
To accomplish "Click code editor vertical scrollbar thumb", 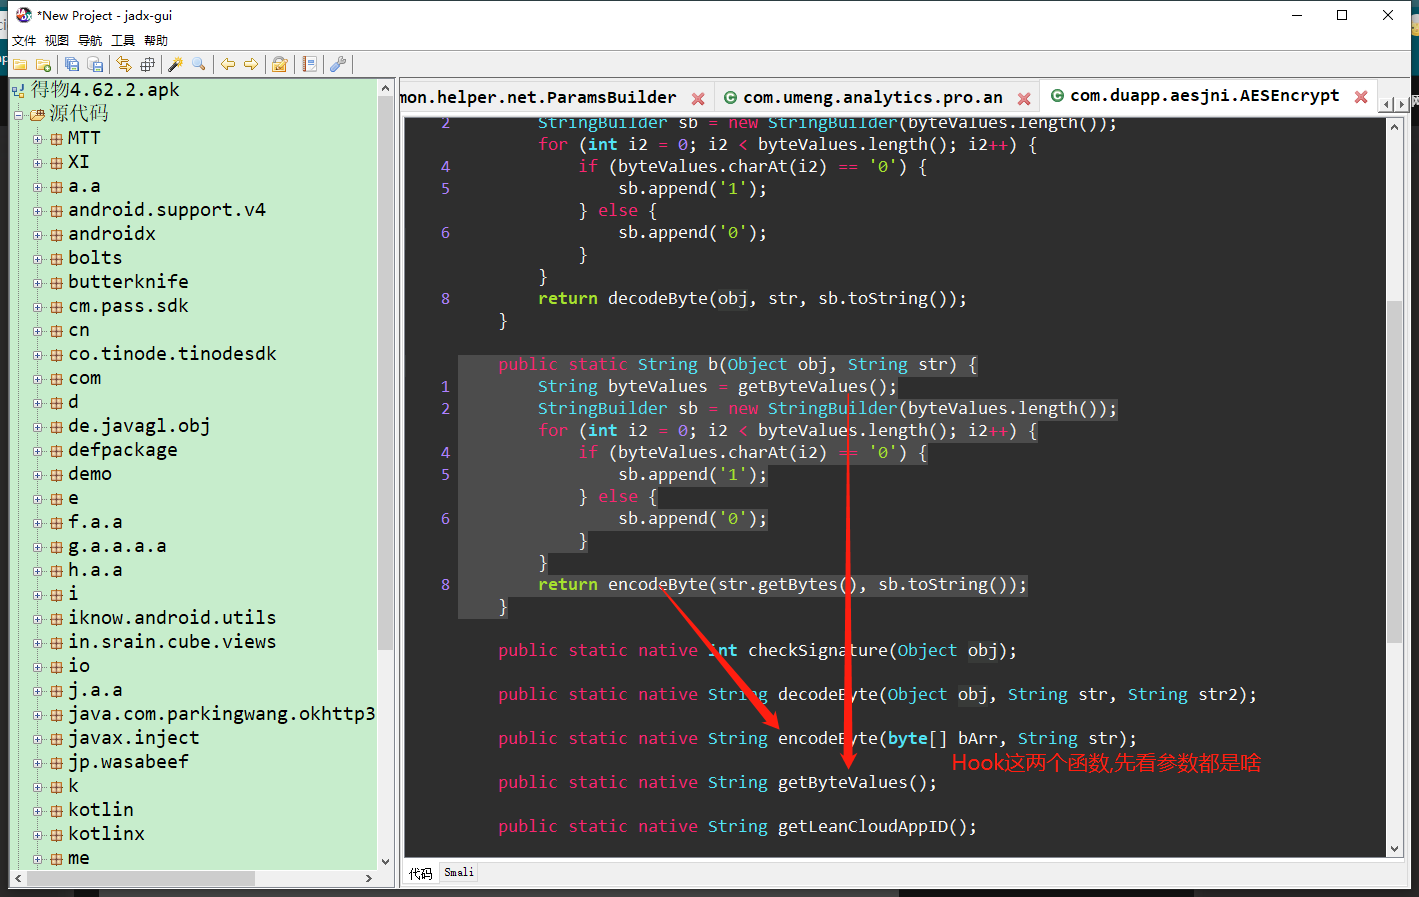I will coord(1395,471).
